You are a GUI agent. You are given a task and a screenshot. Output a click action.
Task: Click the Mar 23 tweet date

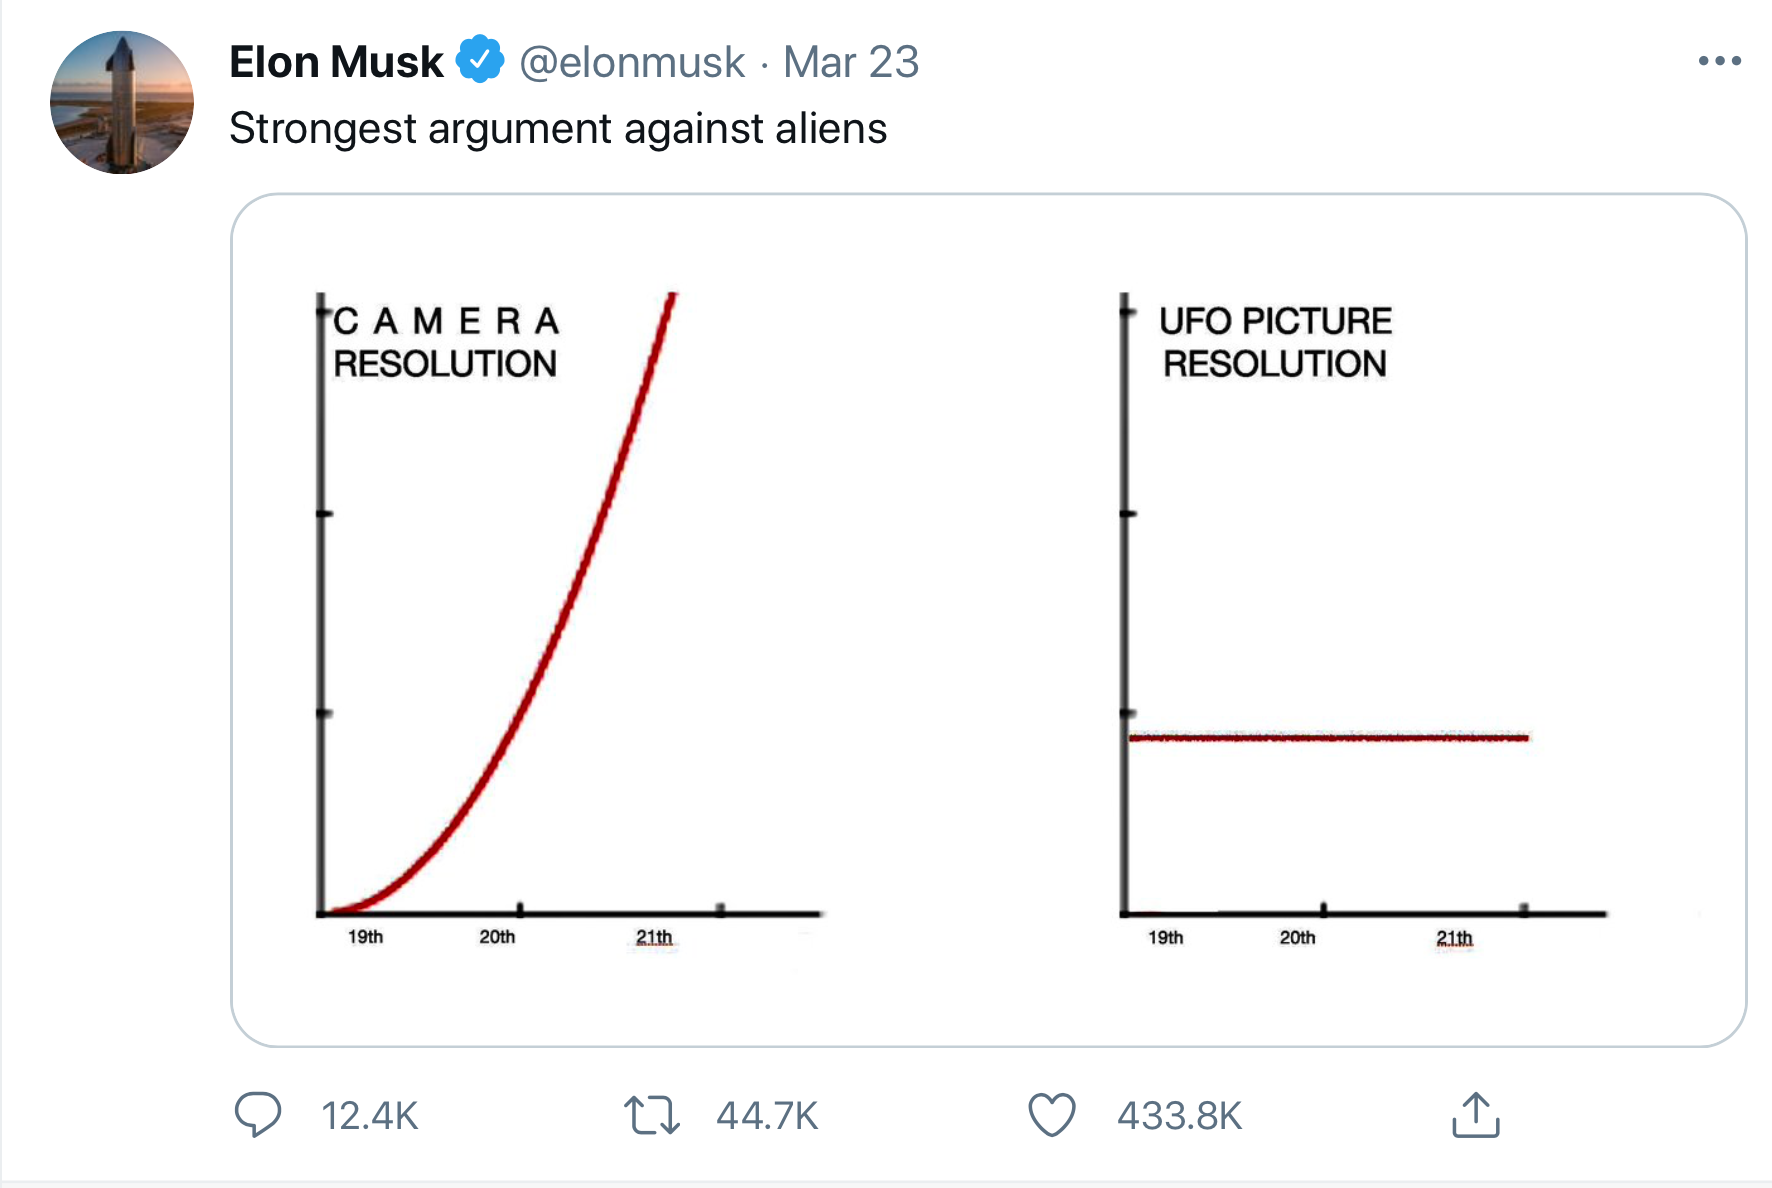click(x=850, y=62)
